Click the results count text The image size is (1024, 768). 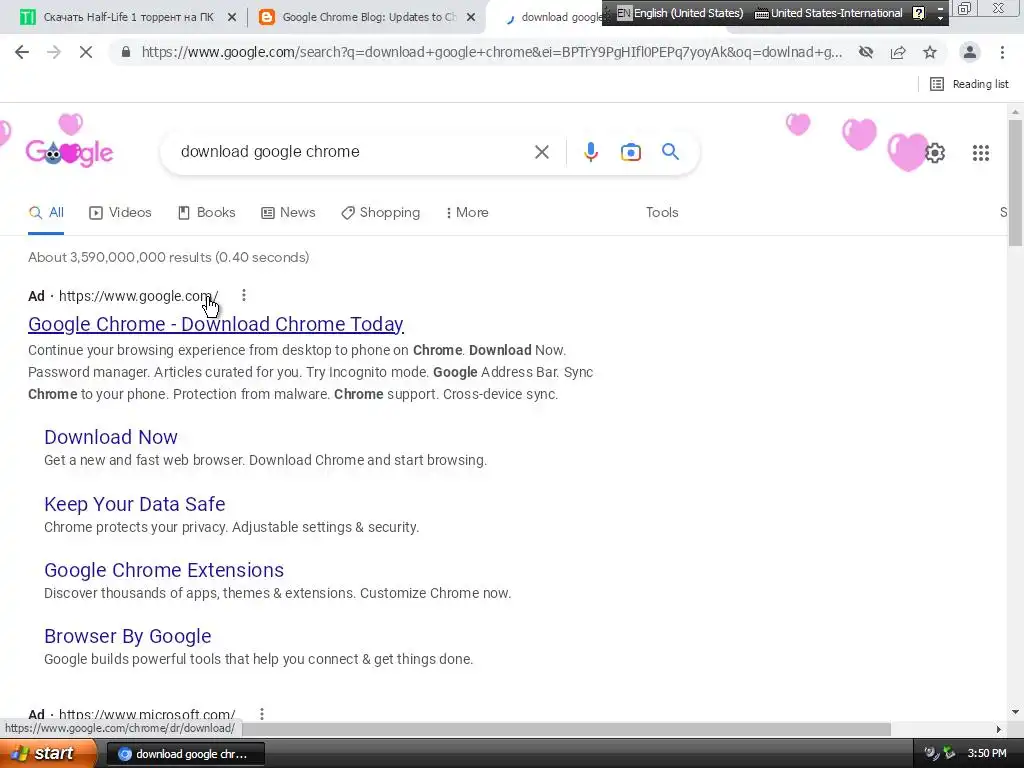point(168,257)
